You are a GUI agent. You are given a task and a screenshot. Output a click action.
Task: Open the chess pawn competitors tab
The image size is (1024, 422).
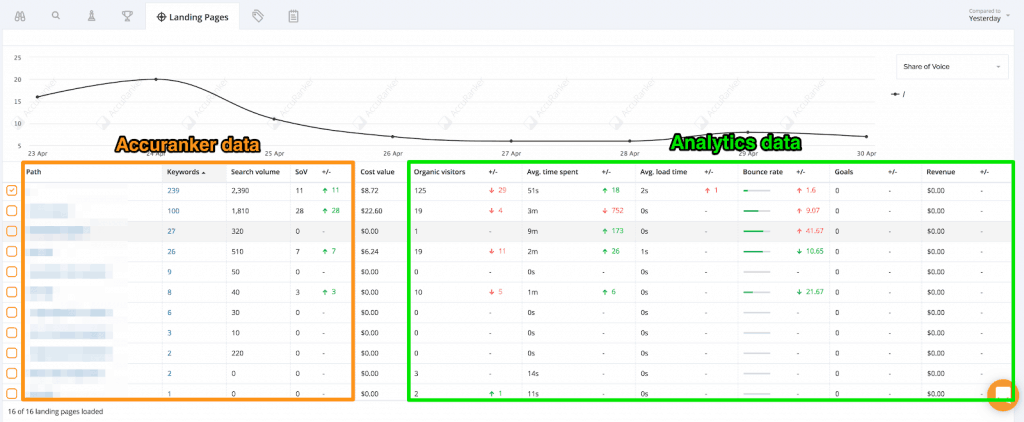pyautogui.click(x=91, y=16)
